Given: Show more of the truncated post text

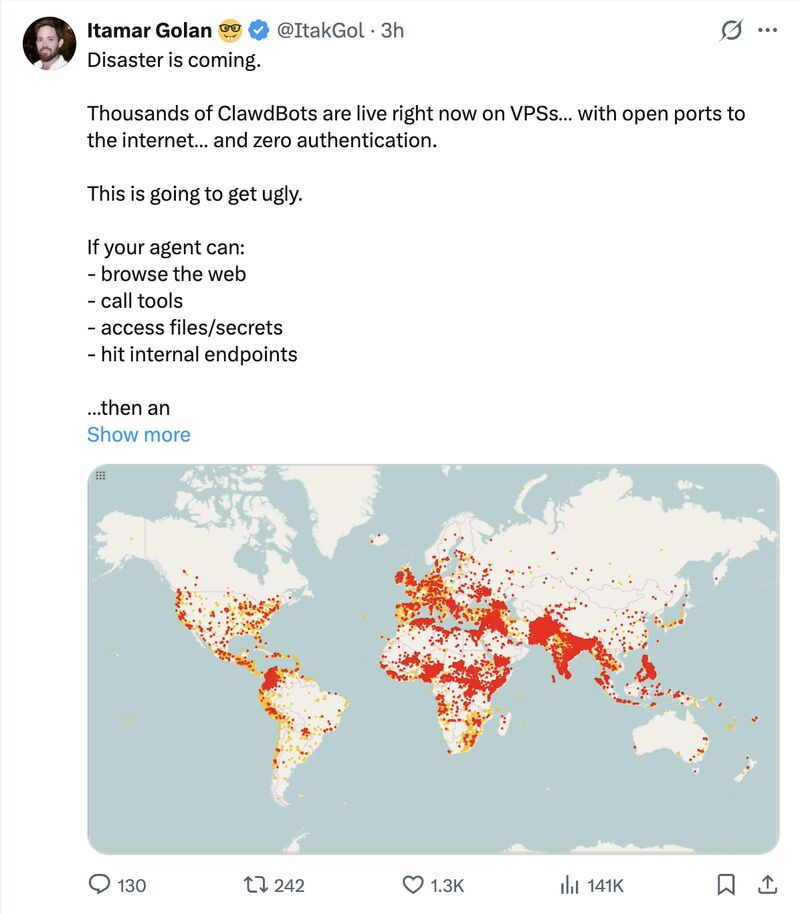Looking at the screenshot, I should 139,434.
